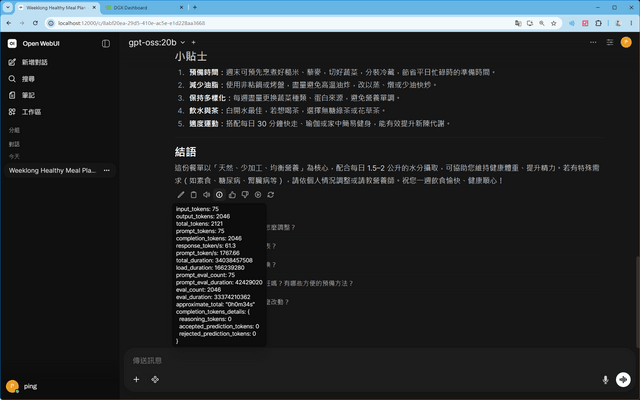The height and width of the screenshot is (400, 640).
Task: Go forward with the browser forward arrow
Action: pos(22,23)
